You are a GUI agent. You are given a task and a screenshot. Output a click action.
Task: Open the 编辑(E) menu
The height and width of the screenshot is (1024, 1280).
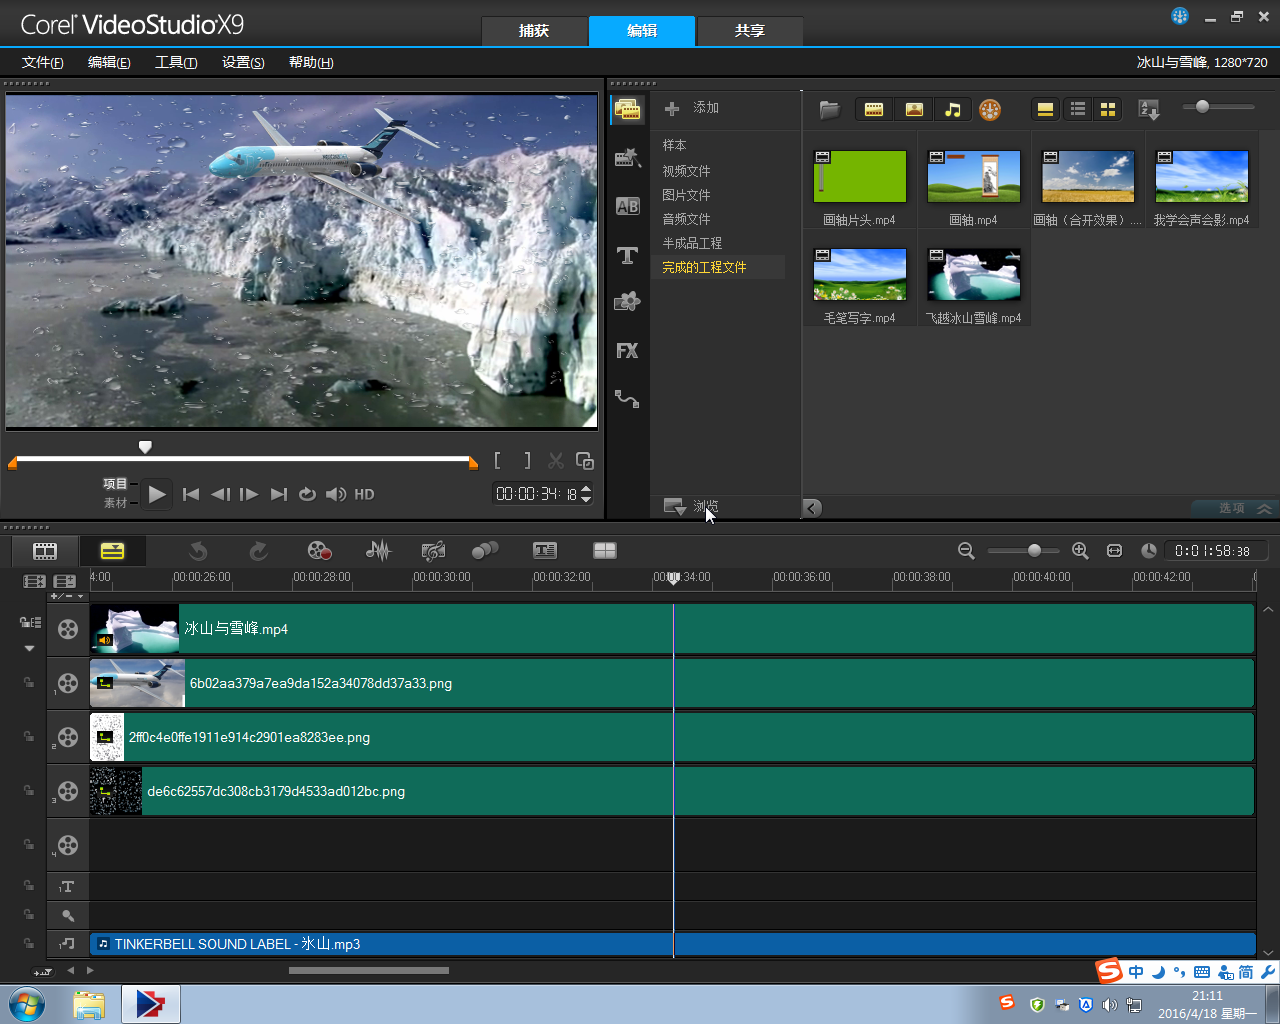click(x=109, y=62)
